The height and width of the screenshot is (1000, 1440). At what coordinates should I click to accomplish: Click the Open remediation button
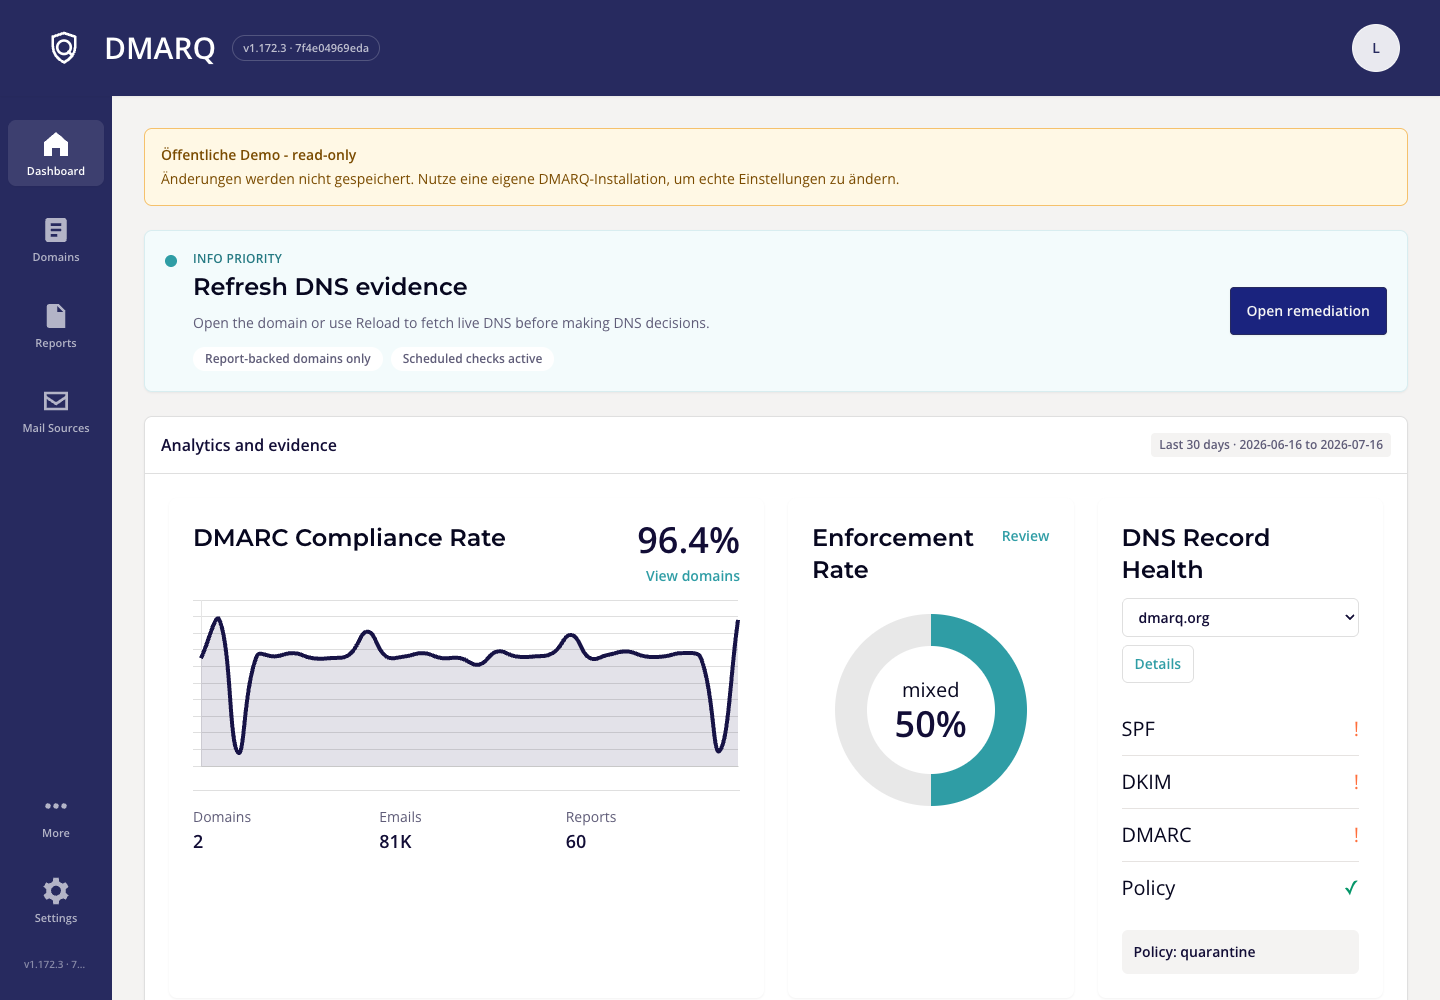(1308, 311)
